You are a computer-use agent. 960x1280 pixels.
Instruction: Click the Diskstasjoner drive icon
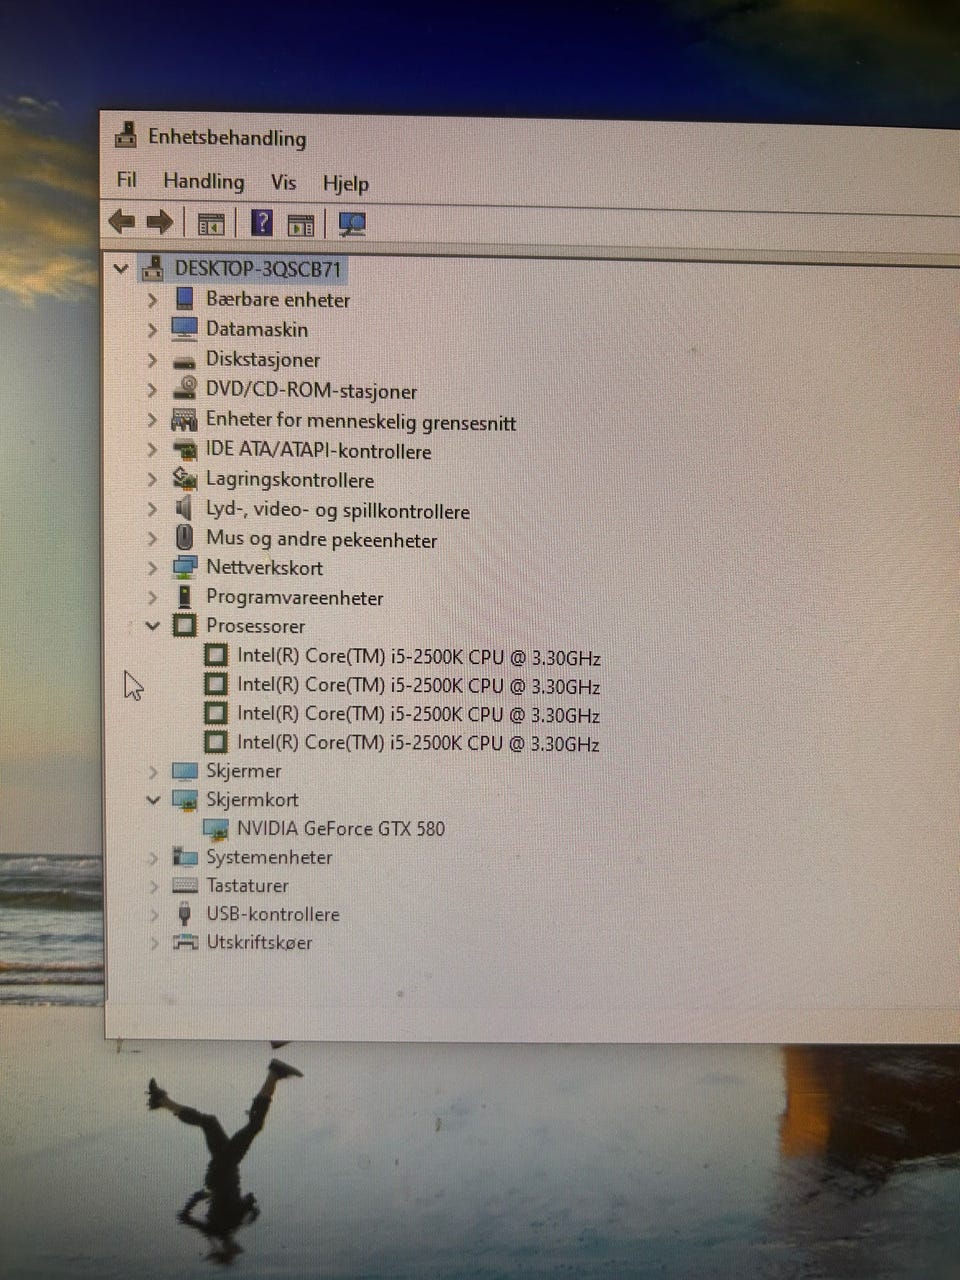[184, 360]
